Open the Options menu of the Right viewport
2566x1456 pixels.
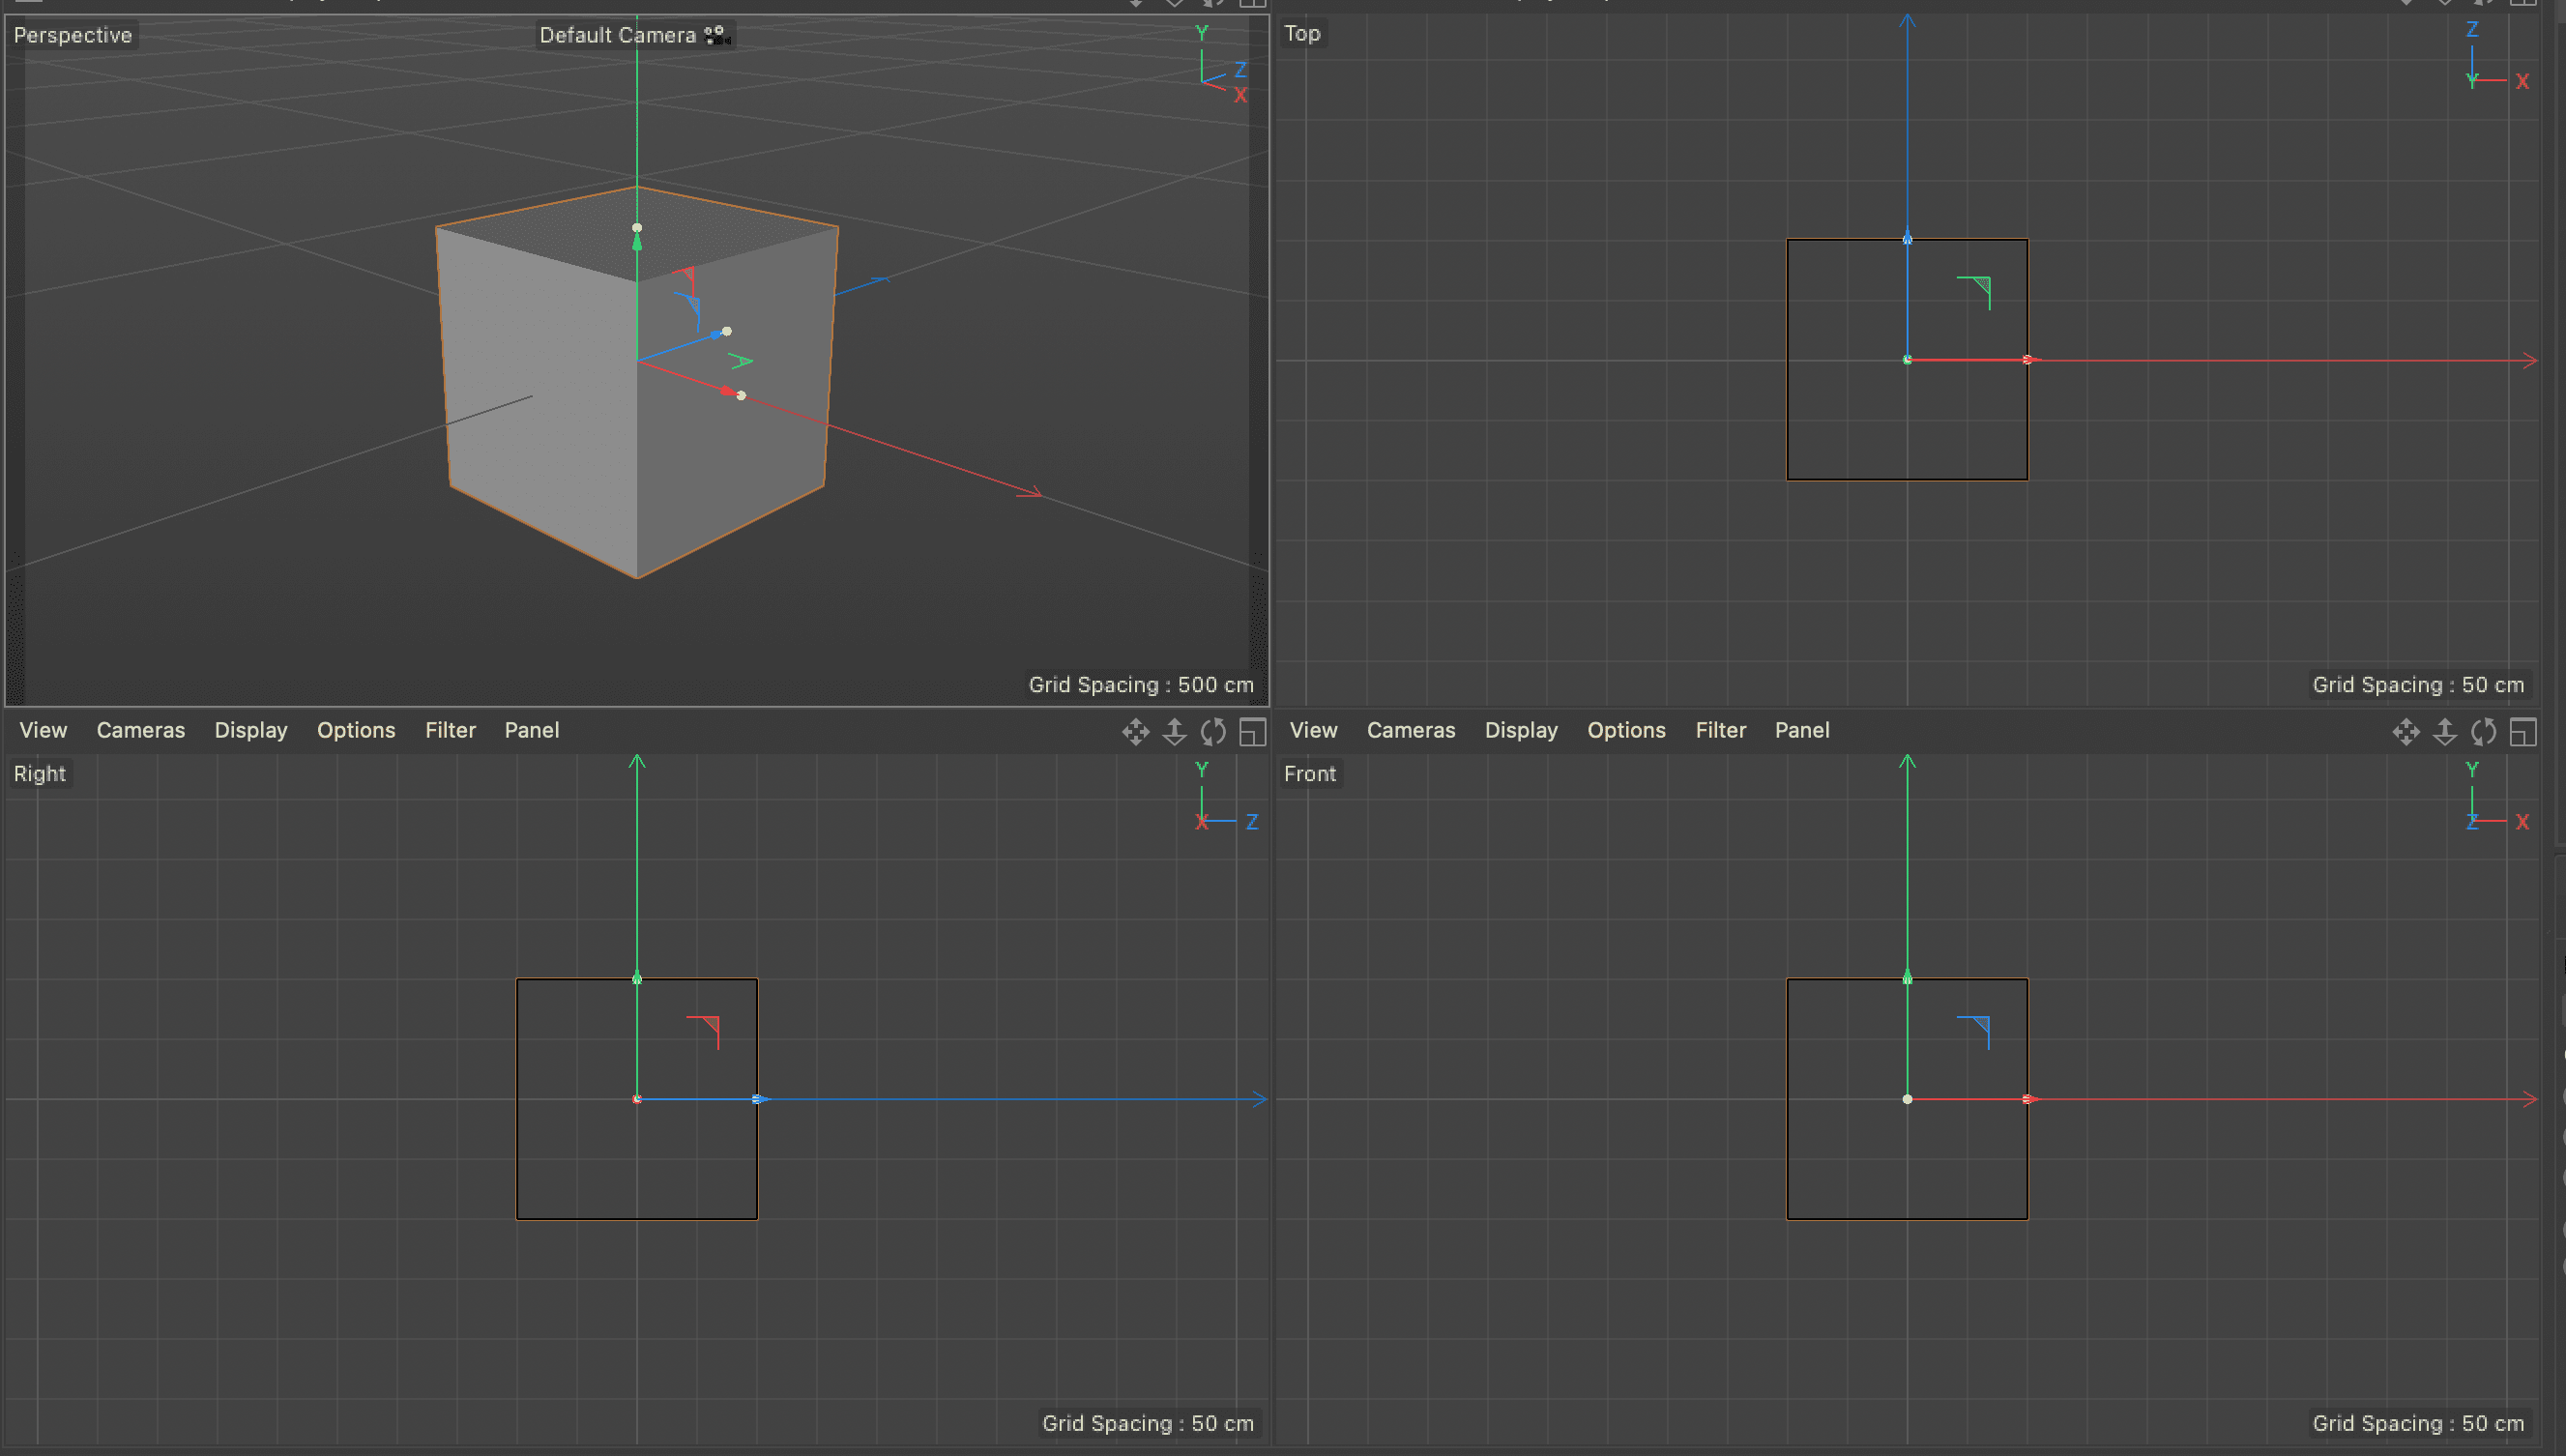pos(355,729)
